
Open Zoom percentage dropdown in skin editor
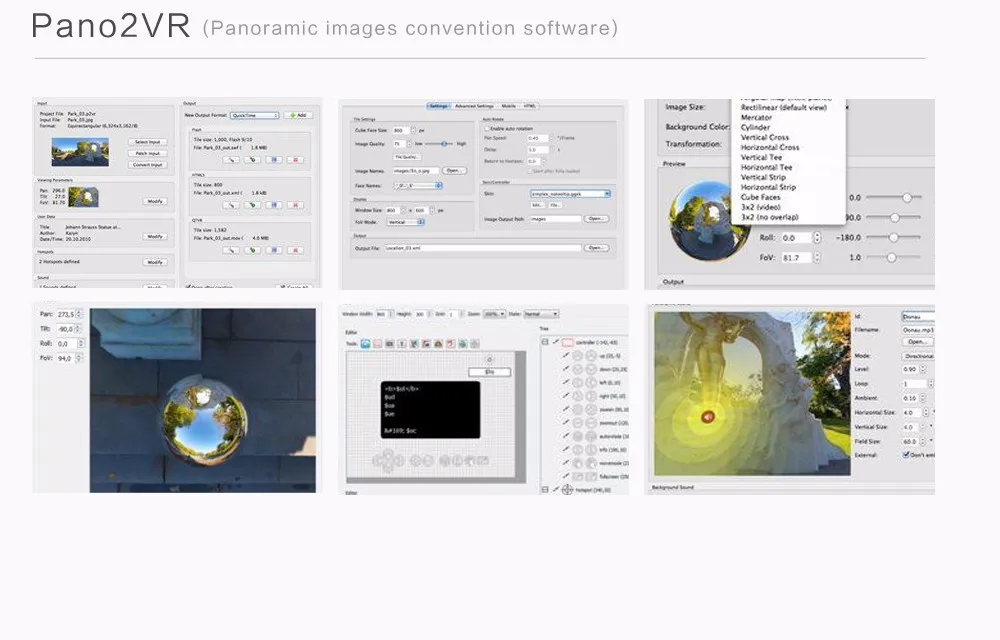[494, 314]
